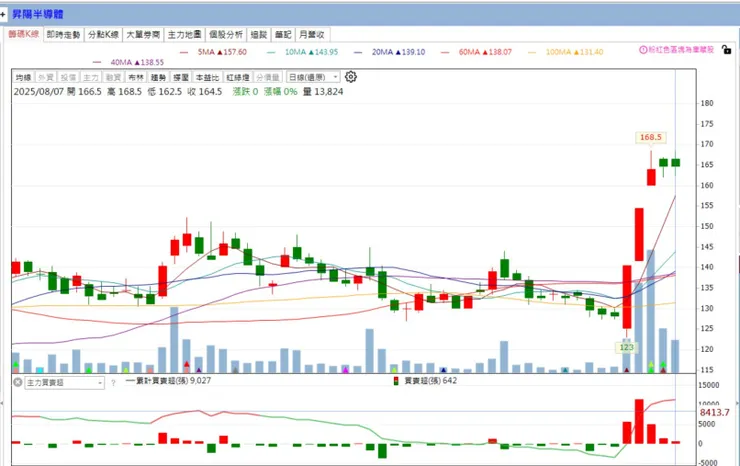The height and width of the screenshot is (466, 740).
Task: Click the left panel collapse arrow
Action: 2,403
